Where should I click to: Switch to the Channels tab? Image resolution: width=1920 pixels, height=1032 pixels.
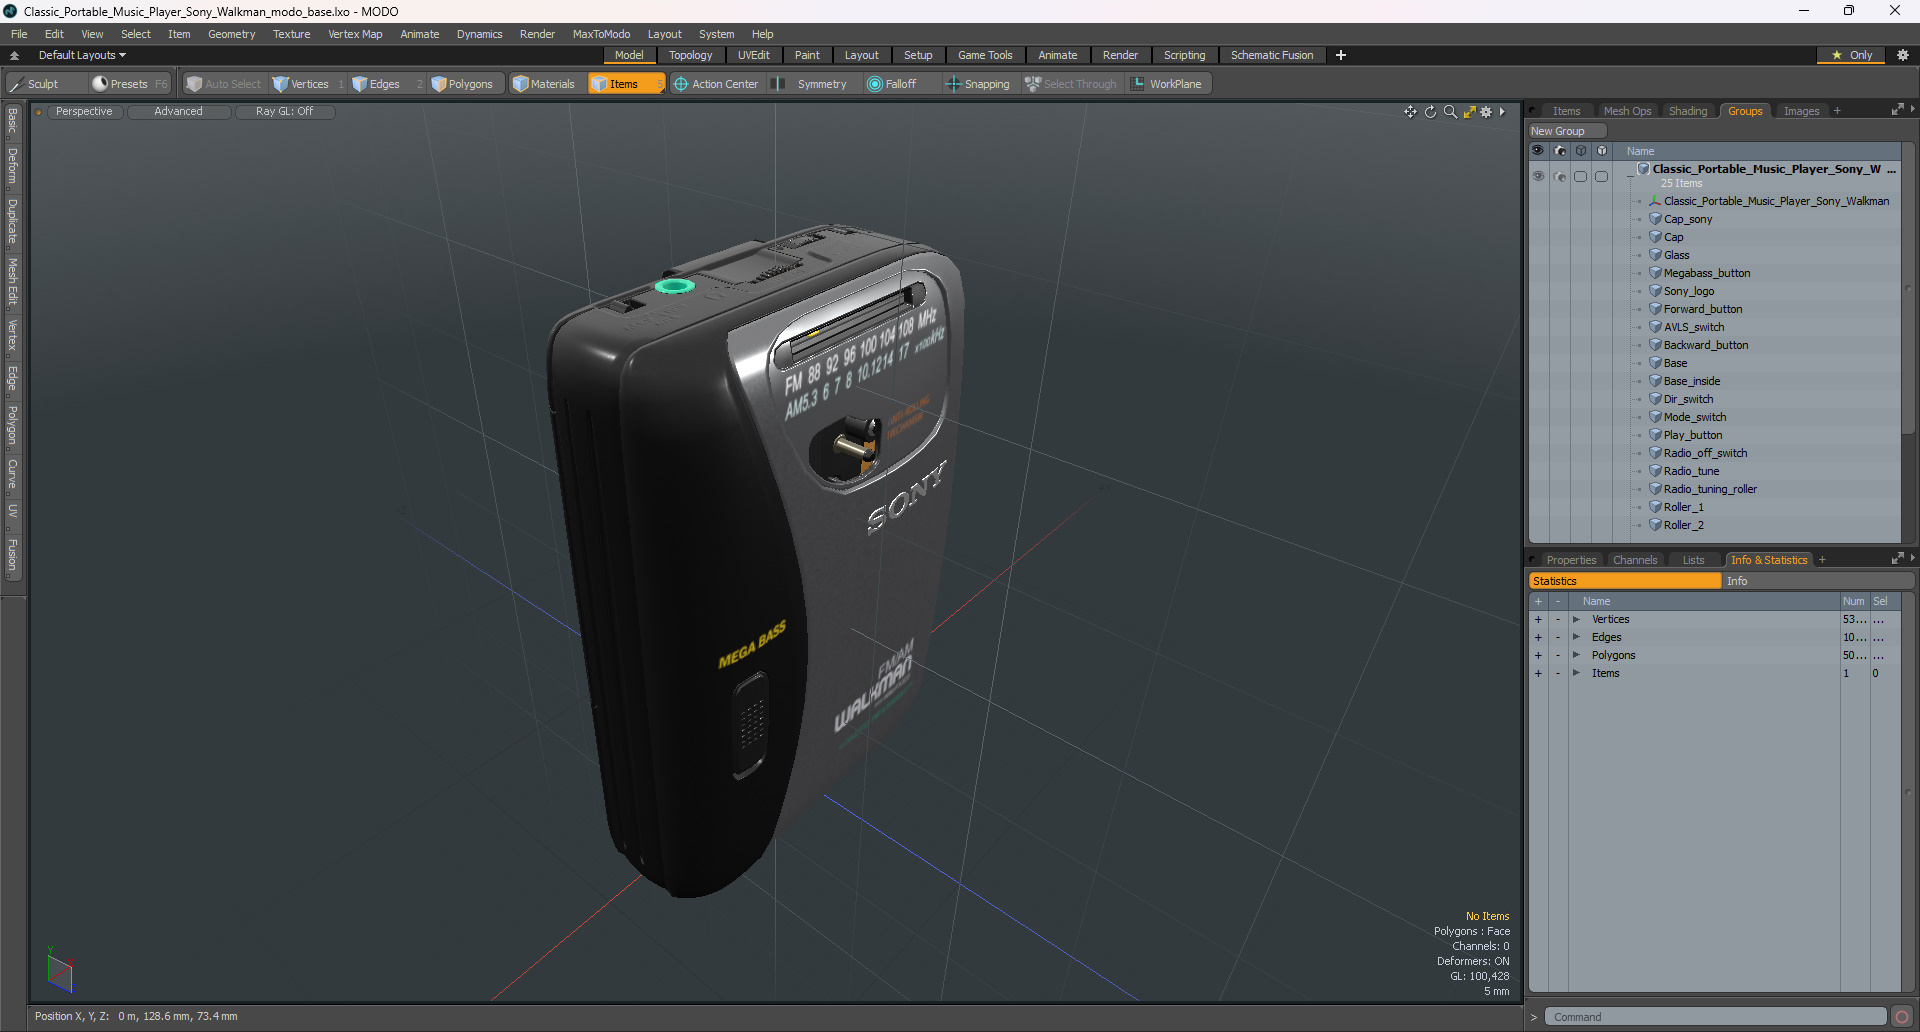[x=1635, y=560]
